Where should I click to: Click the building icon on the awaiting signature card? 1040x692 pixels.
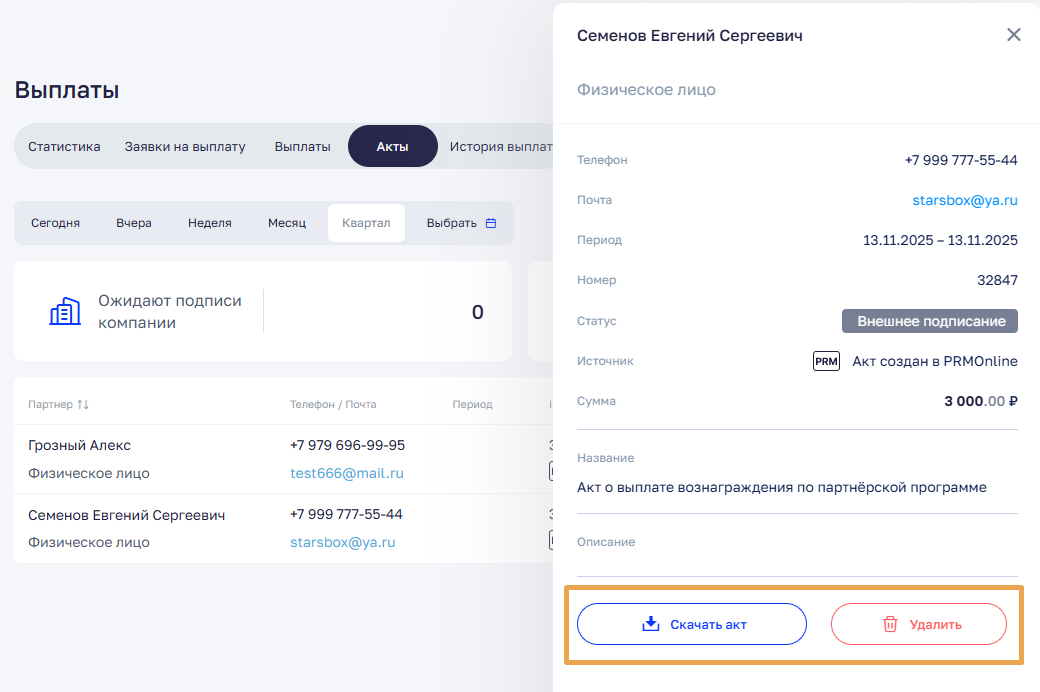(65, 312)
